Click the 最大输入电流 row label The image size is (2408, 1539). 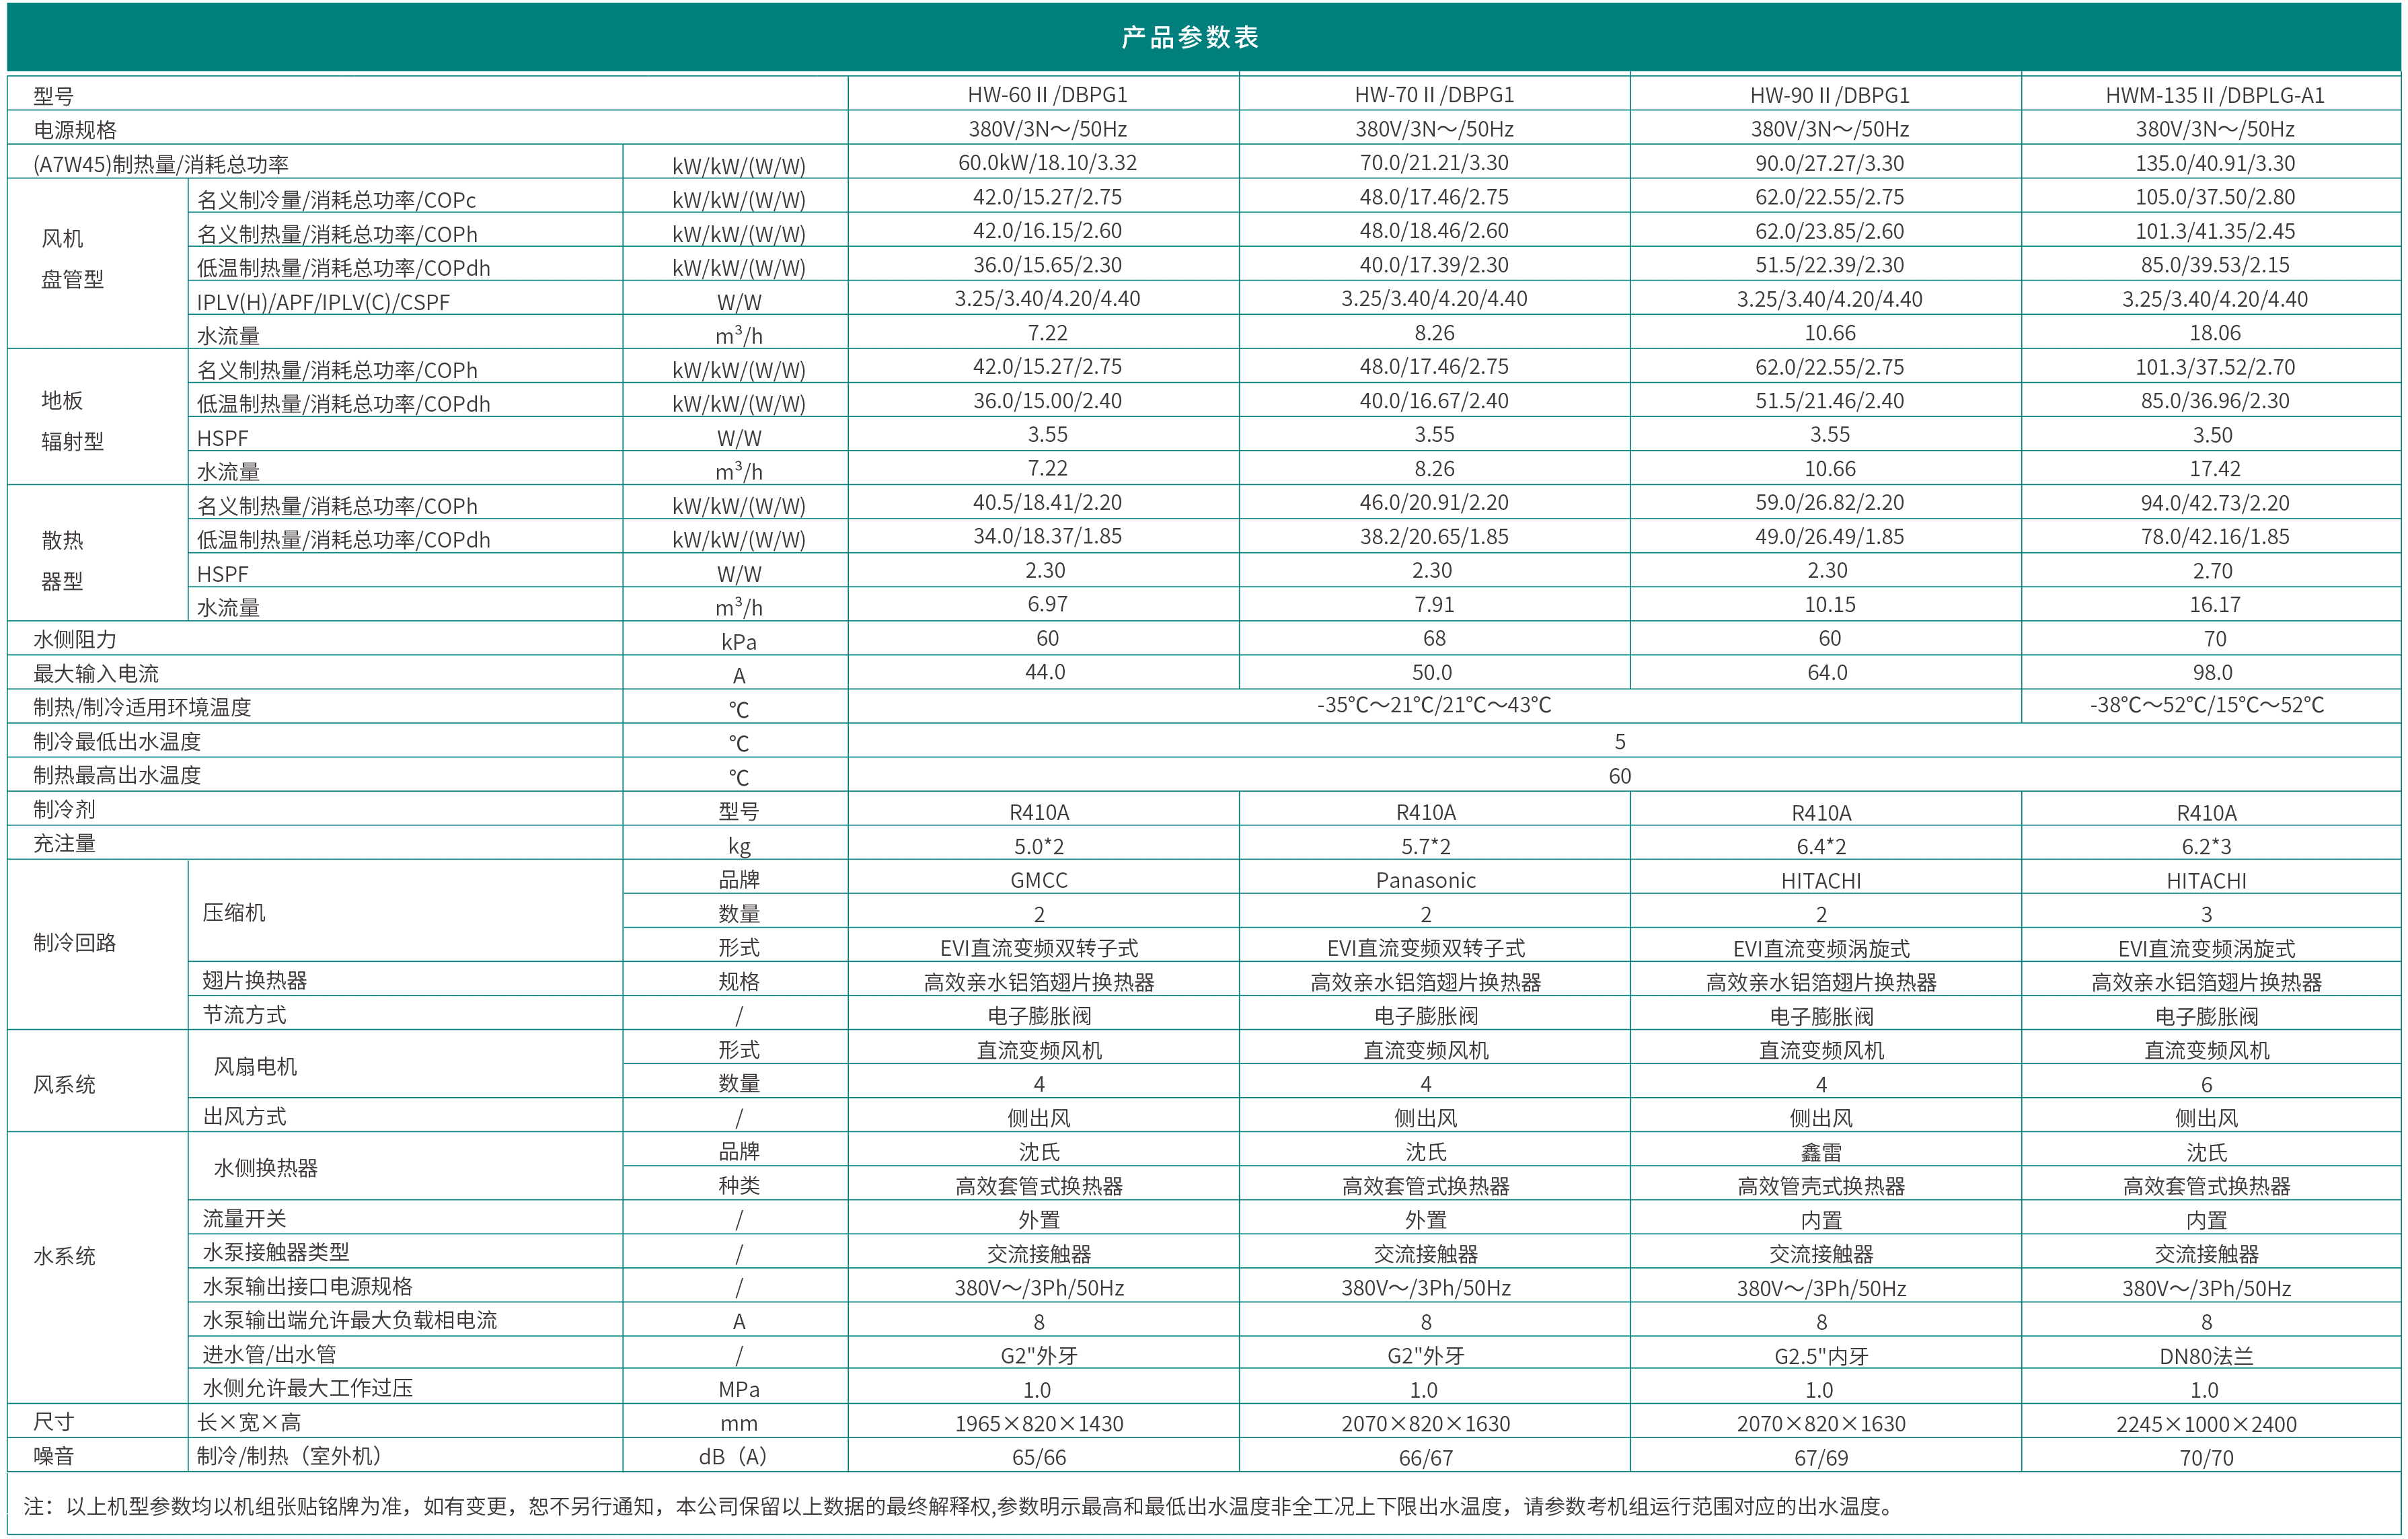(x=96, y=674)
